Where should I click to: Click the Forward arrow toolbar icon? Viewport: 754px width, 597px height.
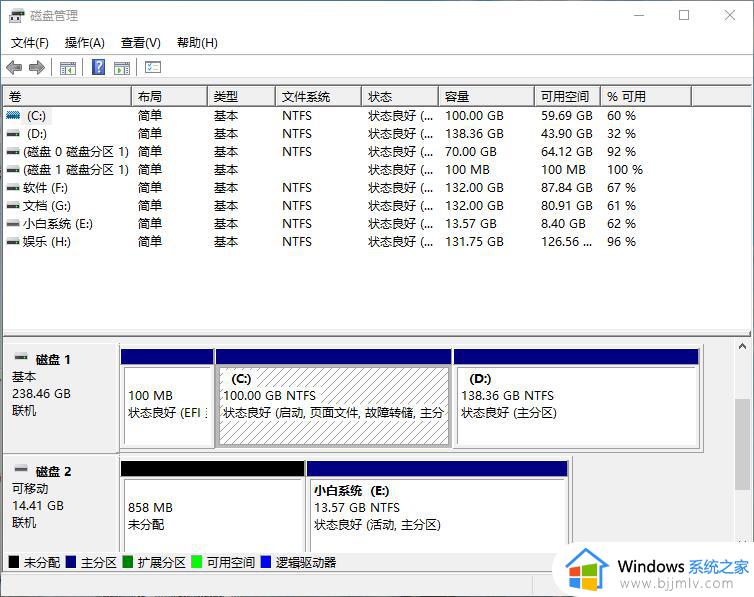(x=37, y=67)
